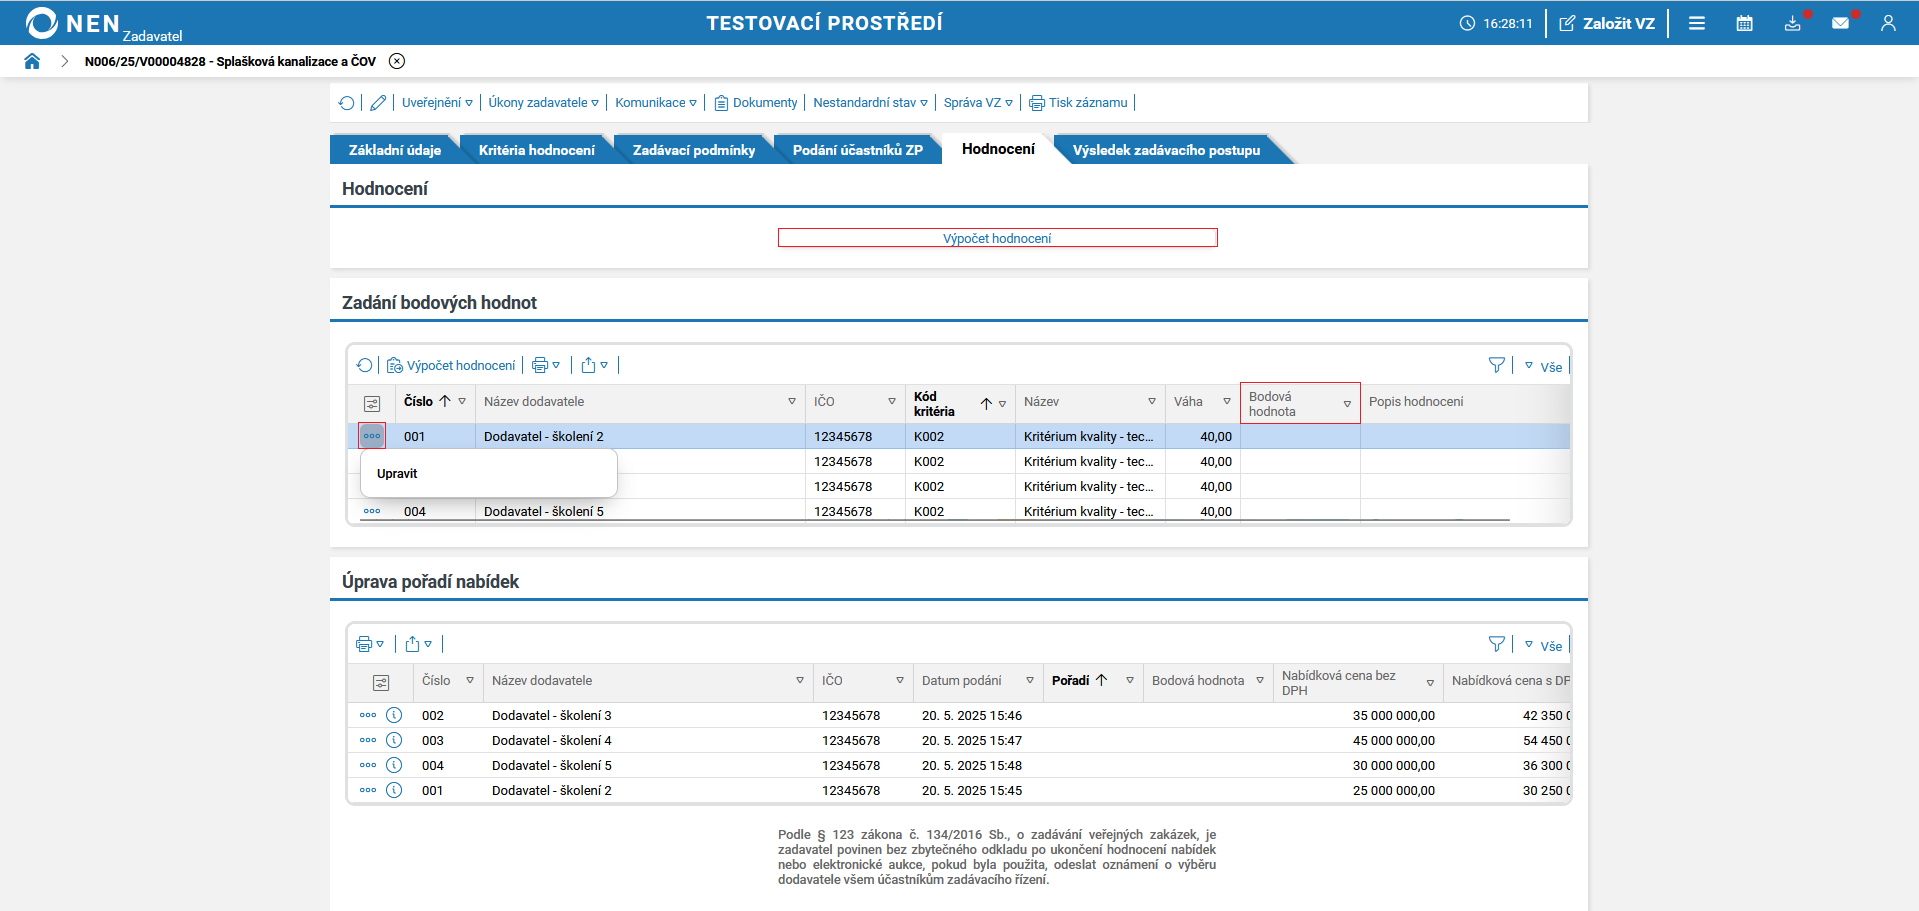
Task: Select the 20. 5. 2025 15:45 date cell
Action: (978, 790)
